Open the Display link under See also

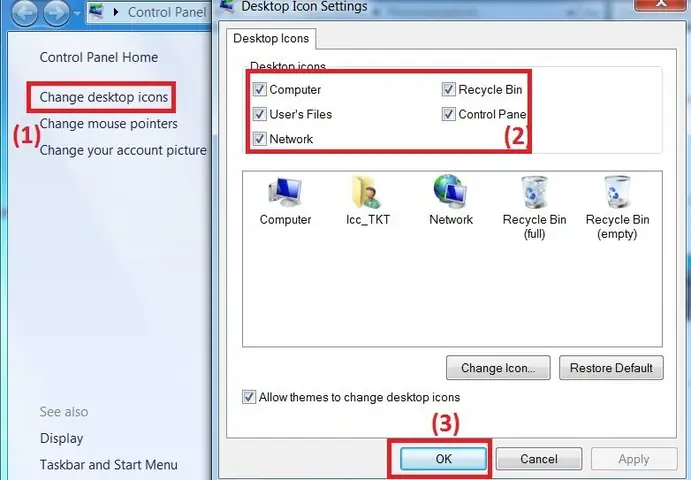click(61, 438)
